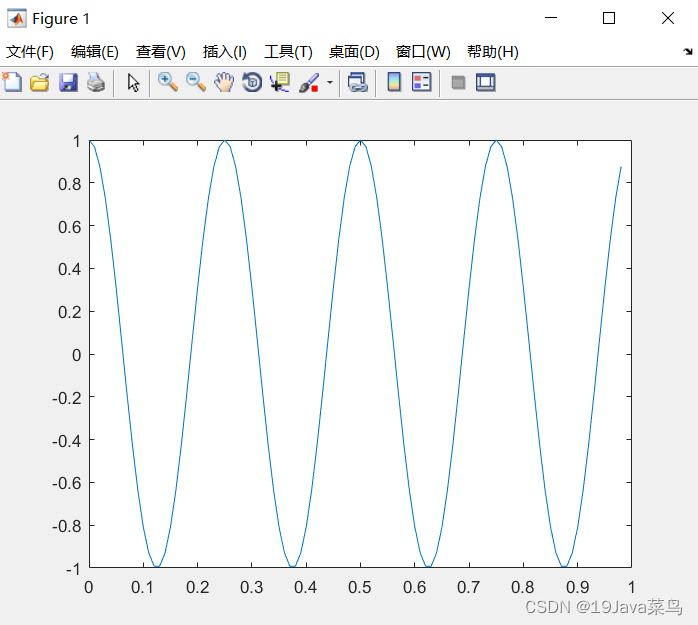Click the Link Plot icon
Screen dimensions: 698x625
point(358,82)
